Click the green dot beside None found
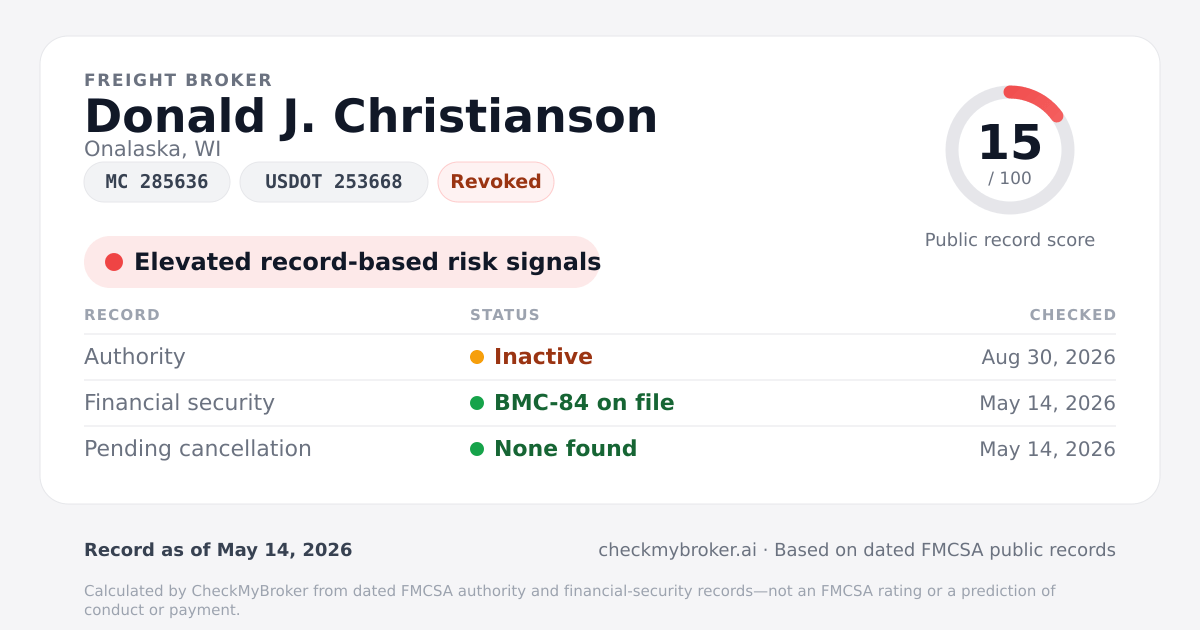This screenshot has height=630, width=1200. (x=477, y=449)
